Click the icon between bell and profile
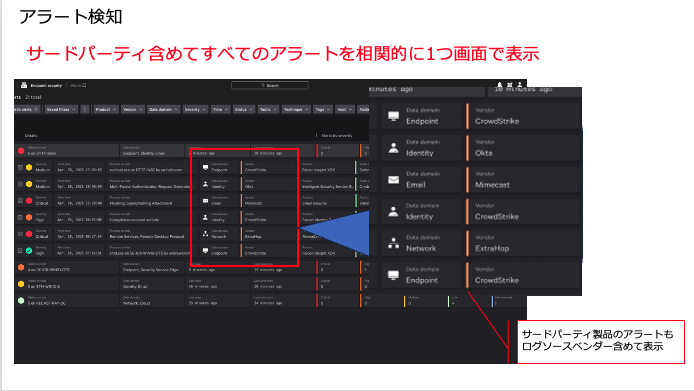This screenshot has height=391, width=694. [510, 85]
